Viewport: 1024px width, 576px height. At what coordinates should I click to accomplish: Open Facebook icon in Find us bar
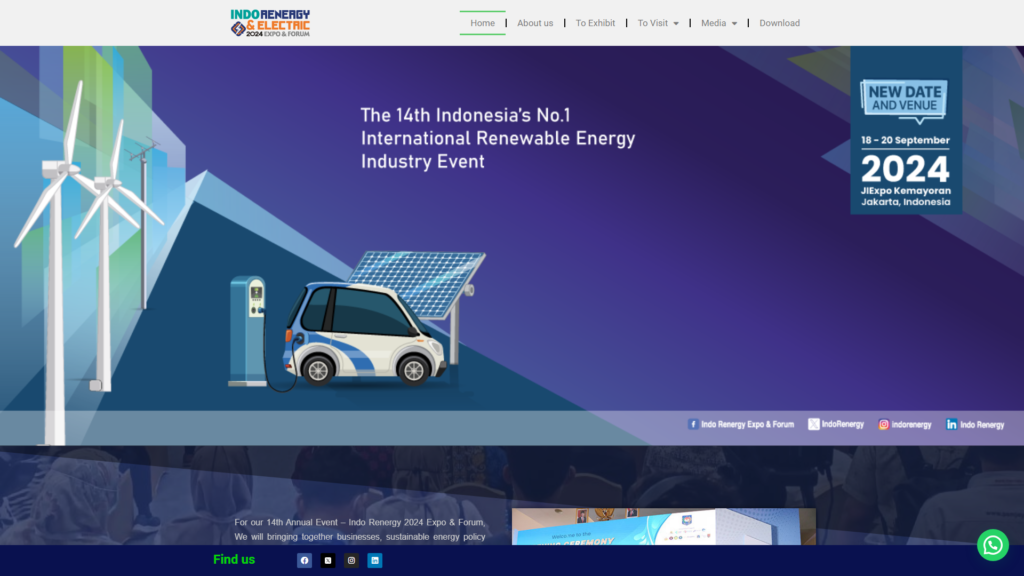tap(304, 560)
